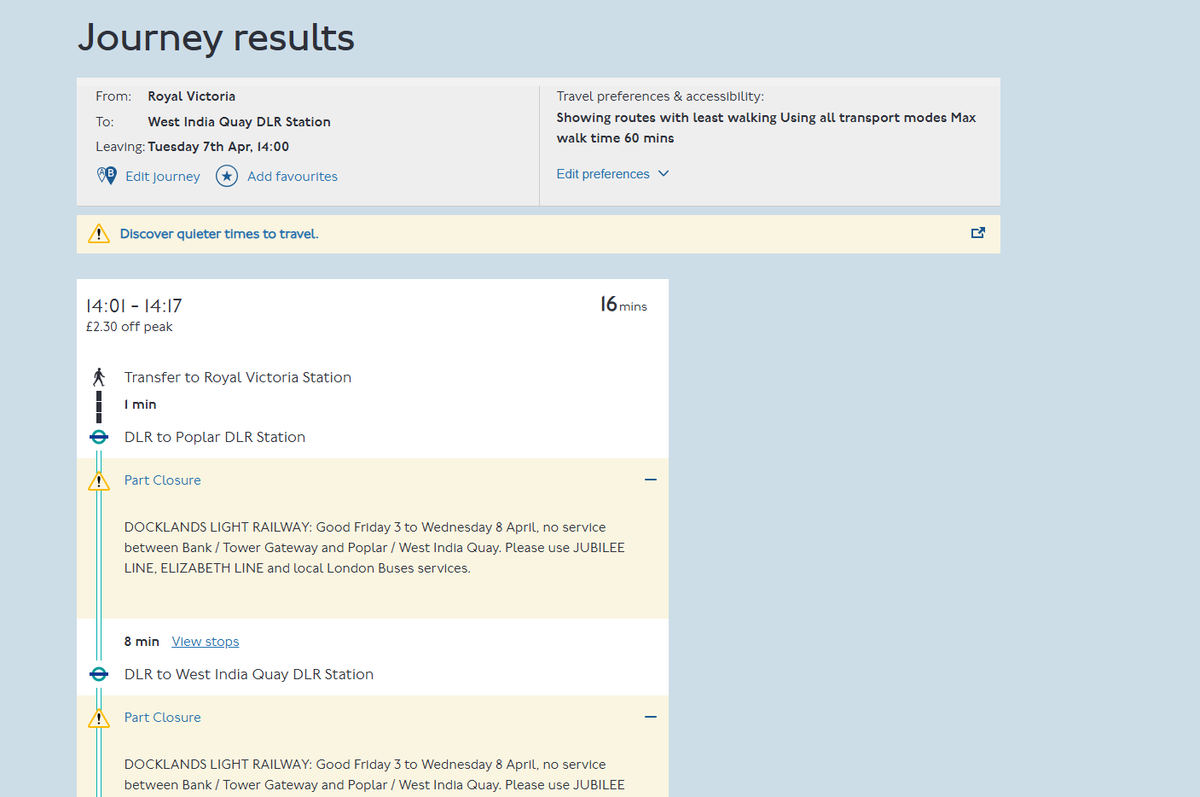The image size is (1200, 797).
Task: Collapse the second Part Closure minus icon
Action: tap(651, 717)
